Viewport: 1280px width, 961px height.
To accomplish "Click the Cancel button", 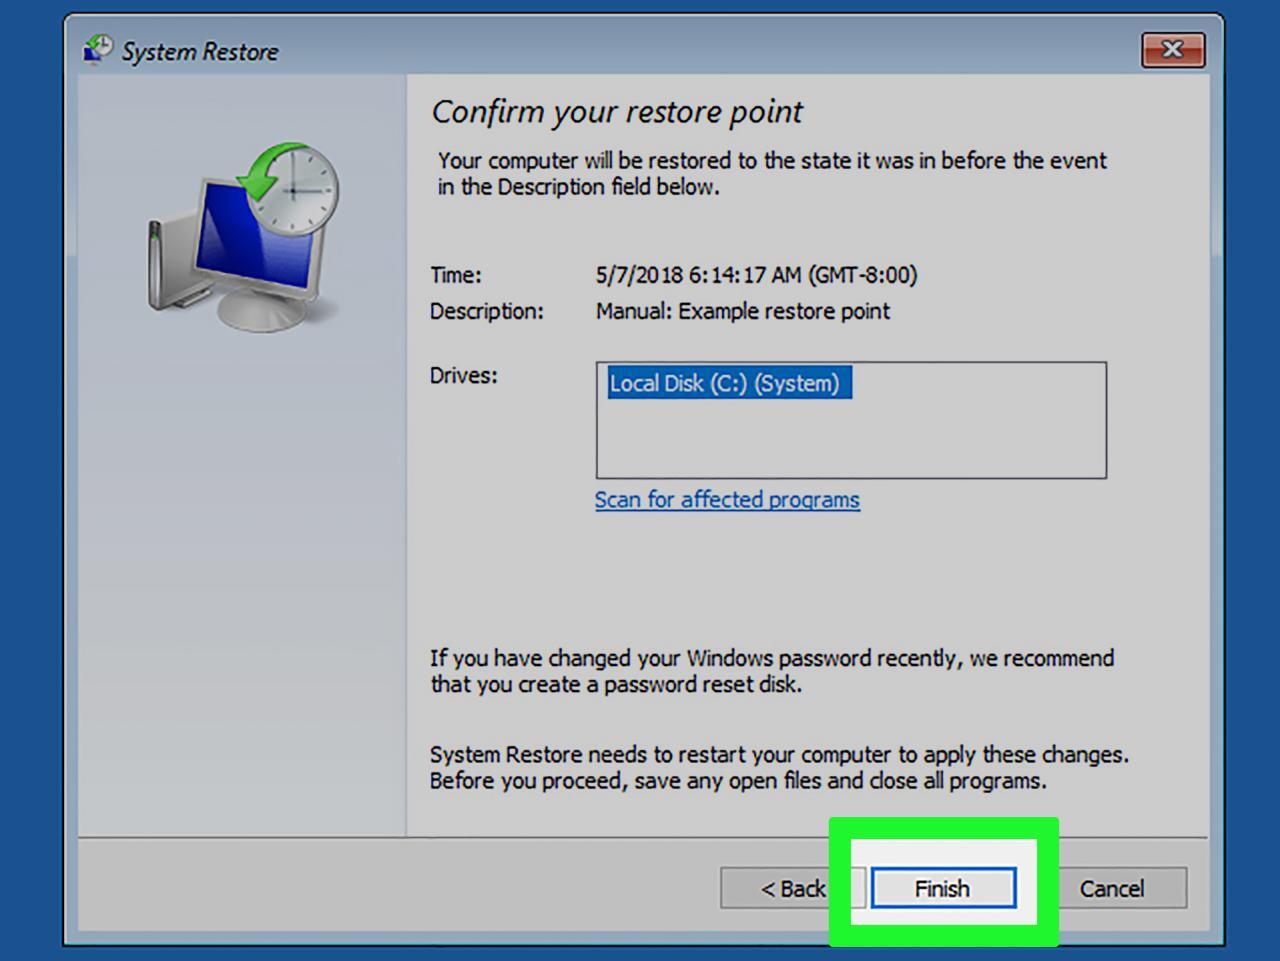I will pos(1112,888).
